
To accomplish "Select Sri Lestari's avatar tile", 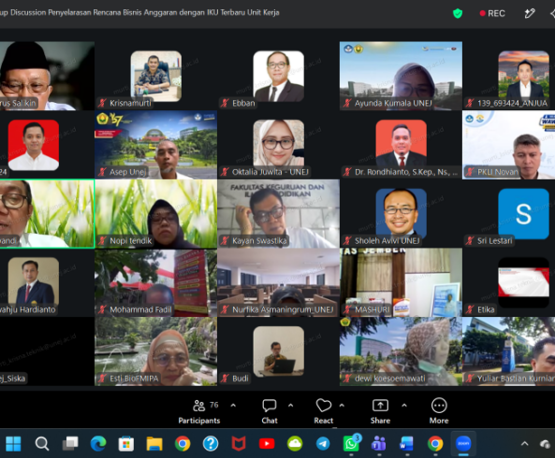I will click(x=523, y=214).
